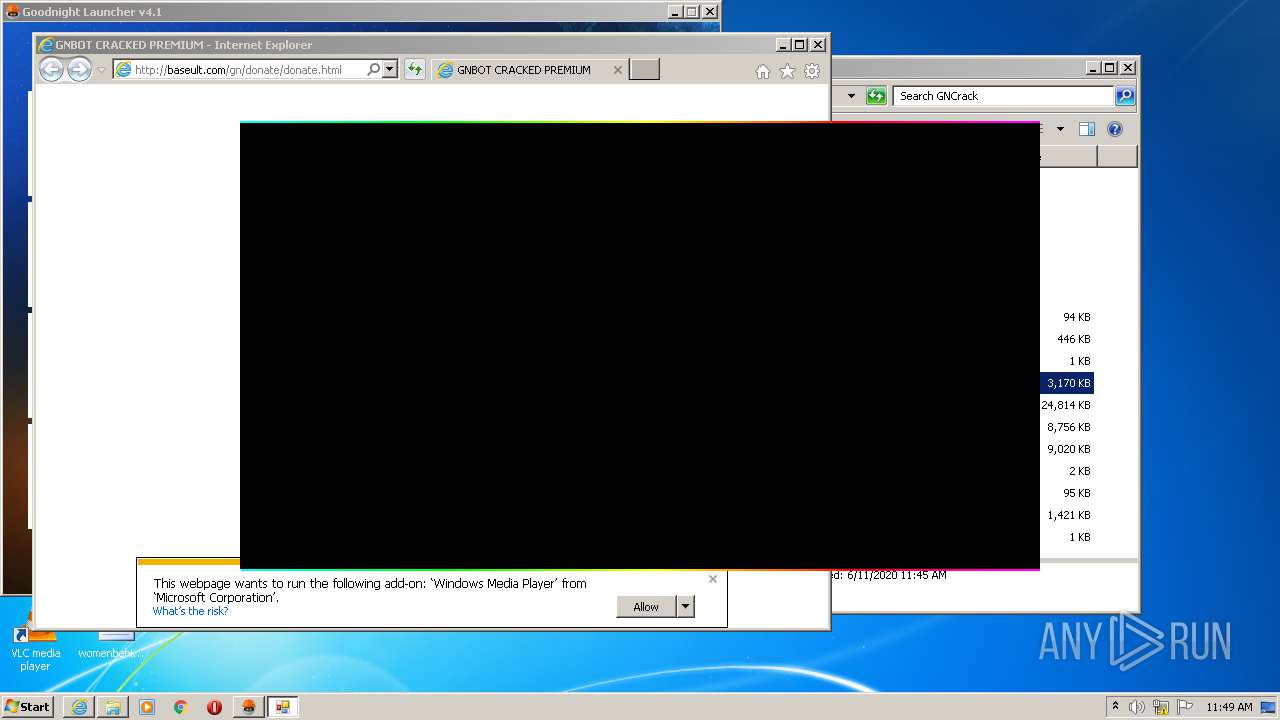Open the What's the risk? link
1280x720 pixels.
pos(190,611)
